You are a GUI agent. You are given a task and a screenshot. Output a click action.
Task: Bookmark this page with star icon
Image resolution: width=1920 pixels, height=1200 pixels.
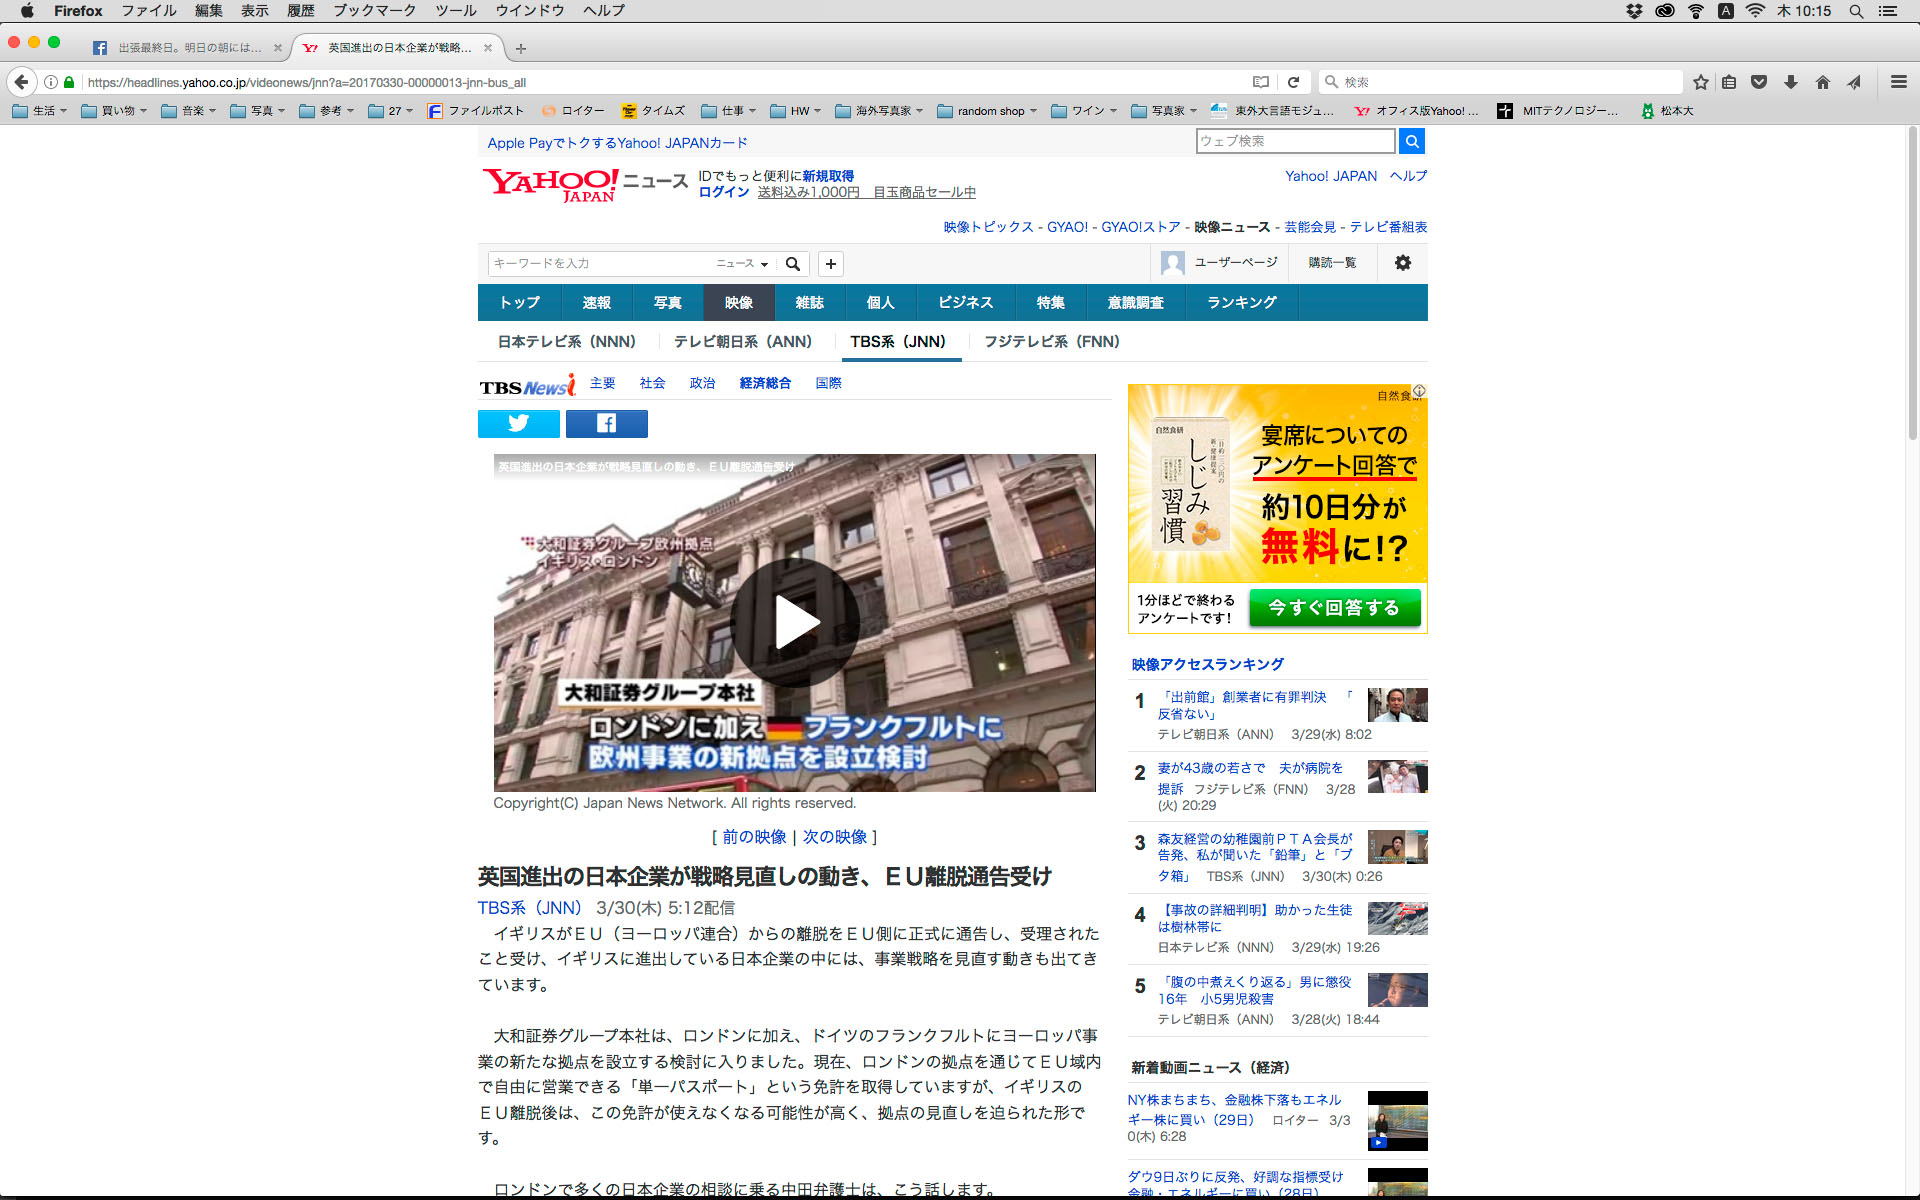click(1700, 82)
